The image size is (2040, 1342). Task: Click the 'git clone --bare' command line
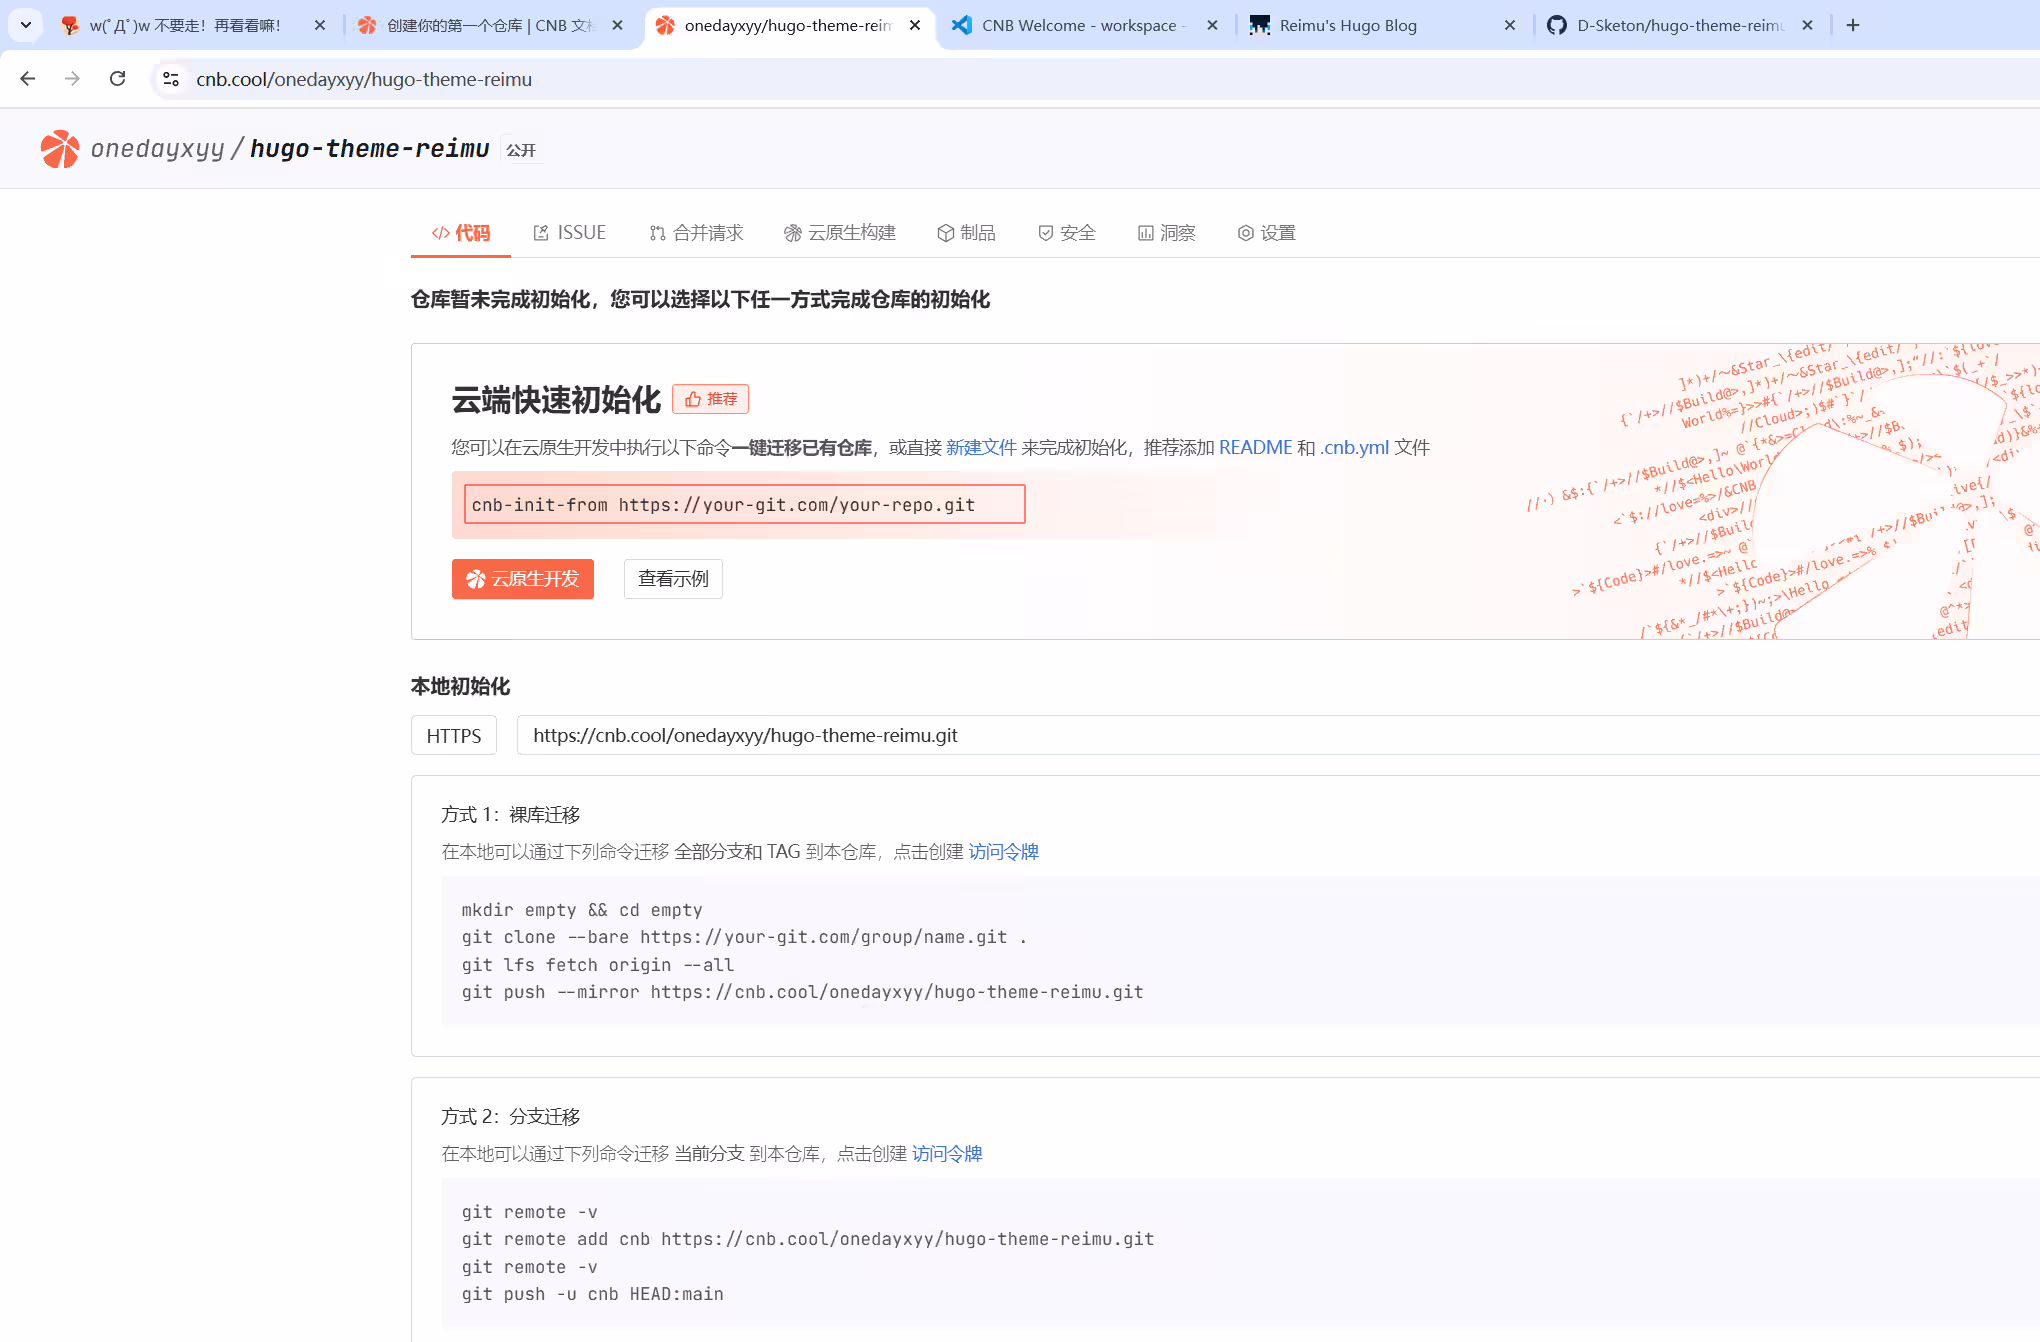(744, 937)
